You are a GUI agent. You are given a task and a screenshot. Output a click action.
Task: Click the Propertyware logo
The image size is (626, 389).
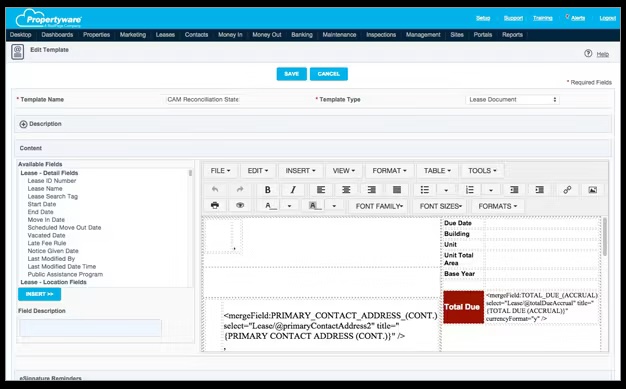[49, 18]
